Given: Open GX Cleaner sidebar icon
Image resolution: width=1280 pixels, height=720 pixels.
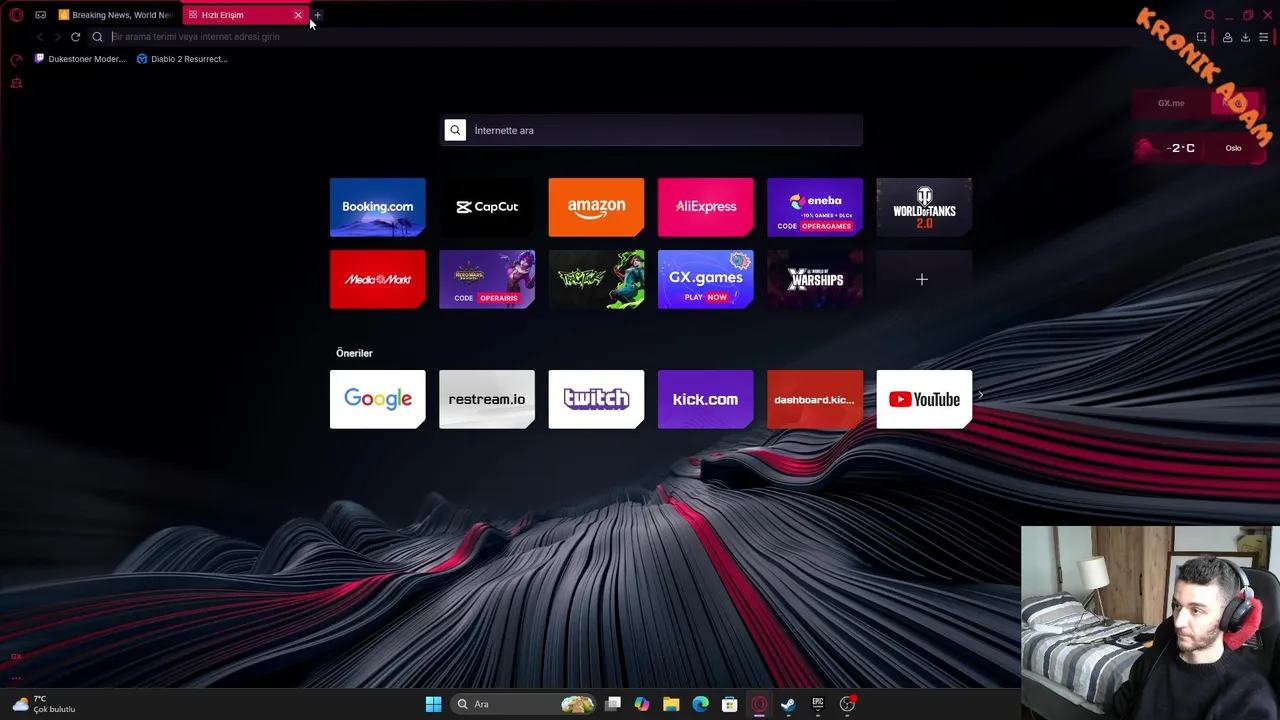Looking at the screenshot, I should pyautogui.click(x=16, y=83).
